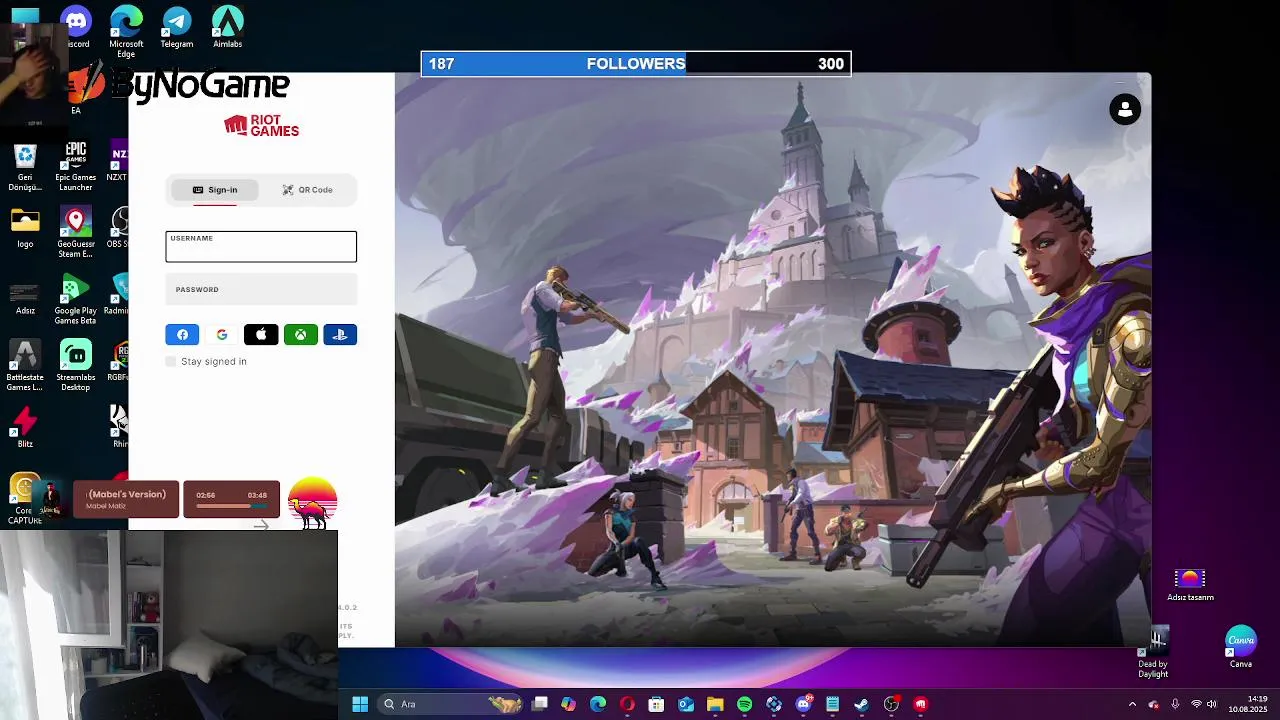Switch to the Sign-in tab
This screenshot has width=1280, height=720.
[x=215, y=190]
